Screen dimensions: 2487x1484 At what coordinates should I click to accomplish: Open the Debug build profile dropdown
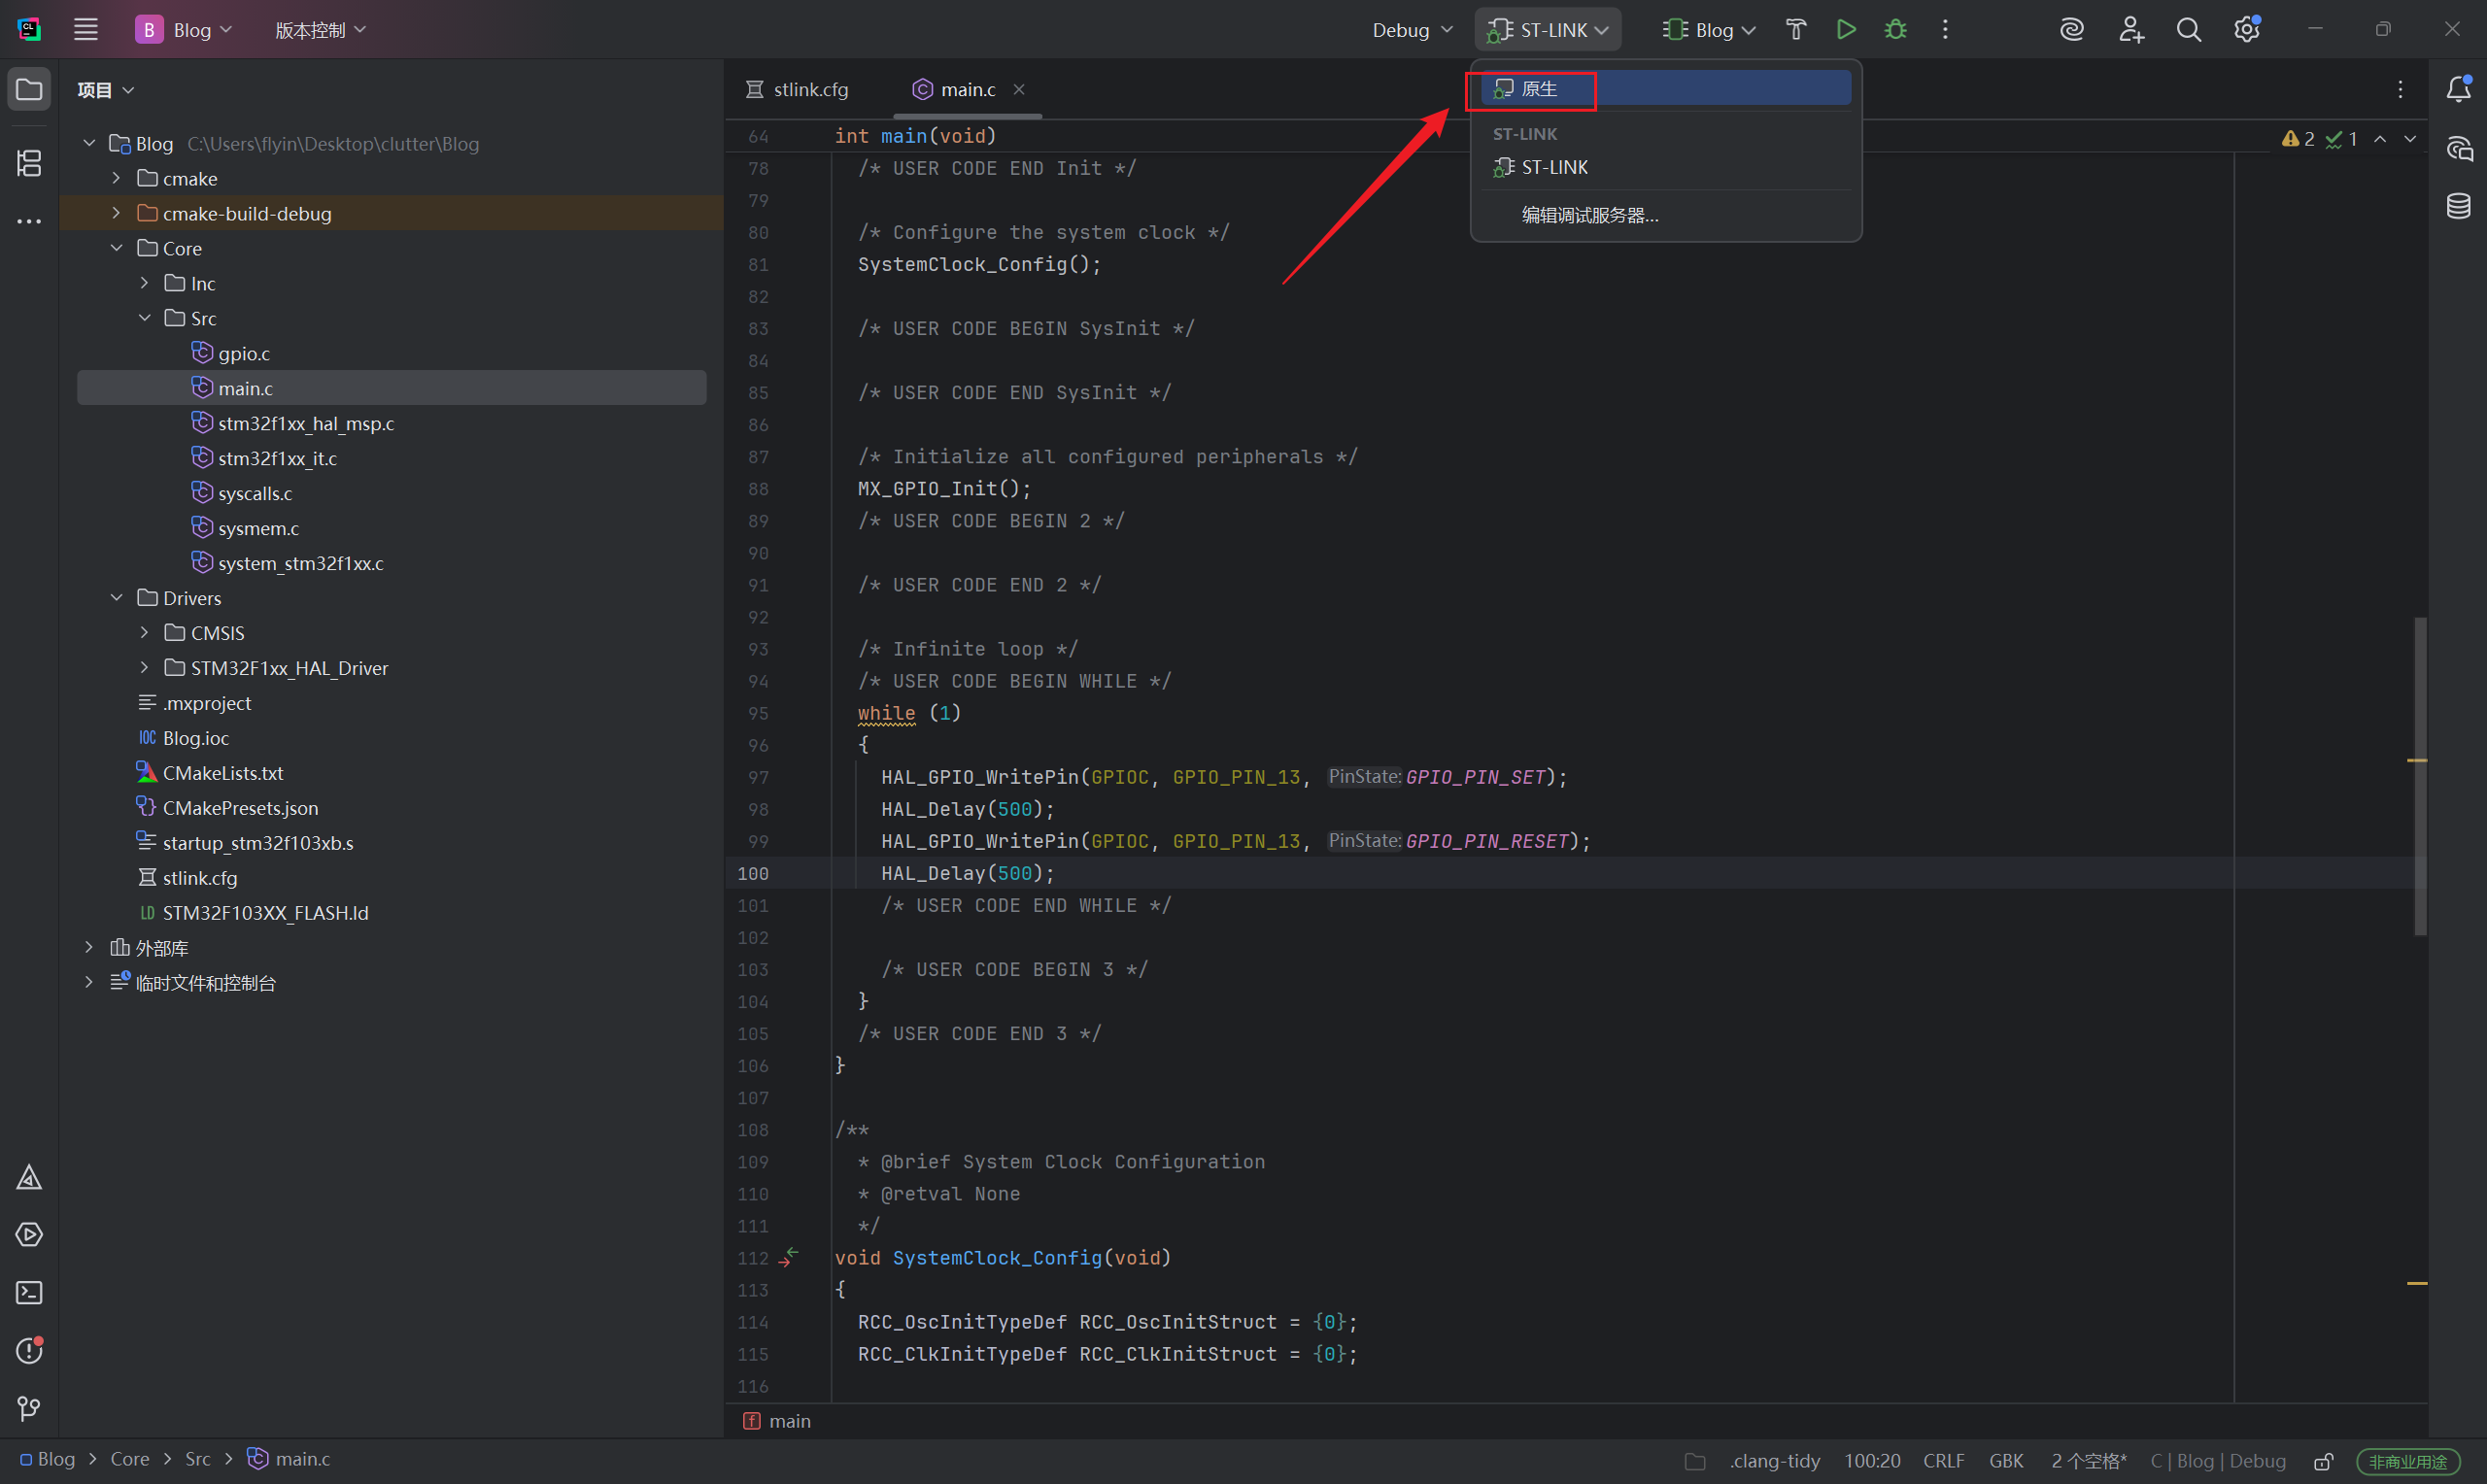pos(1411,30)
